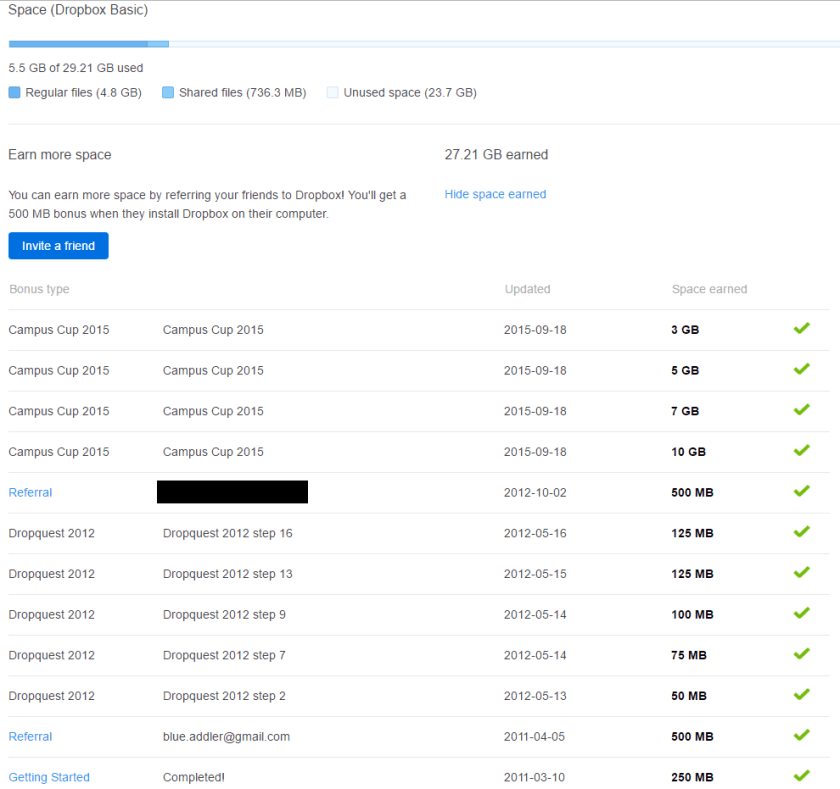Click the Dropquest 2012 step 13 row
The image size is (840, 789).
click(227, 573)
